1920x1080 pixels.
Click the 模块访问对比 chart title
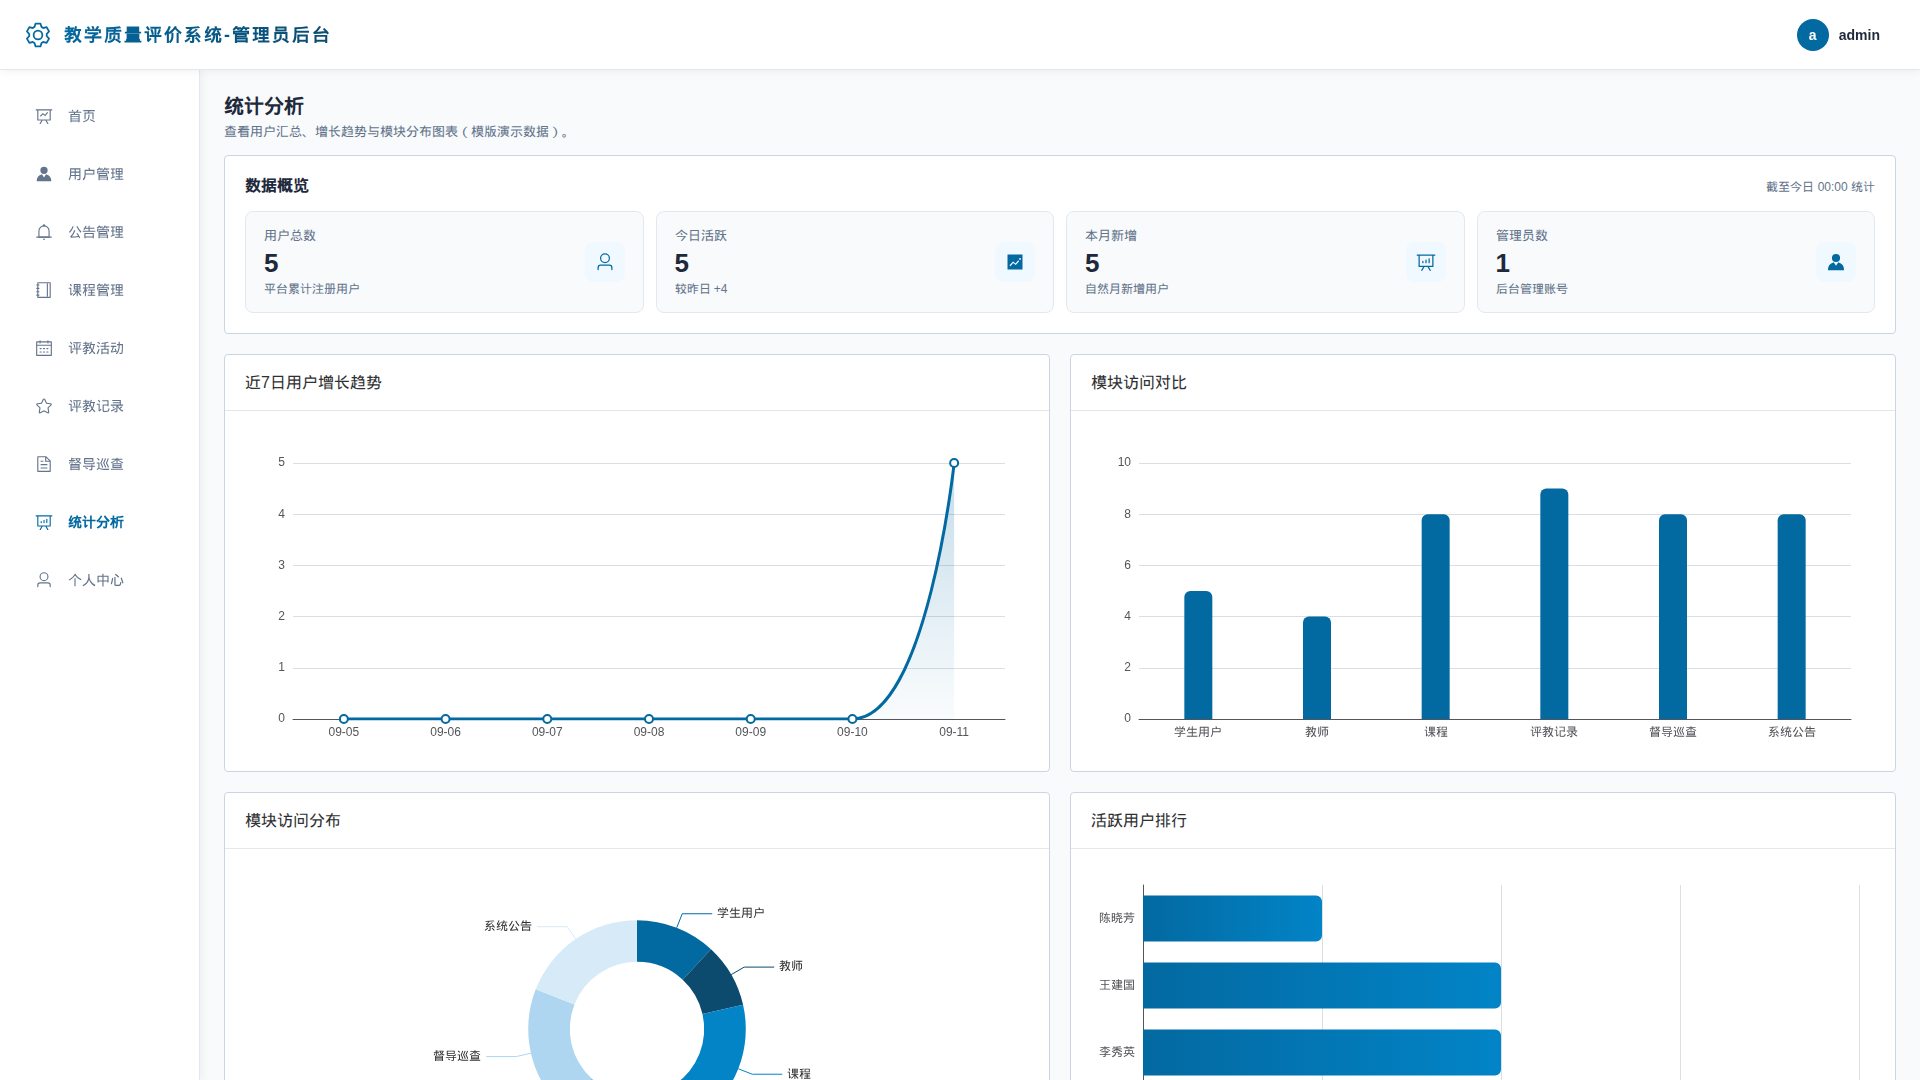pos(1139,383)
